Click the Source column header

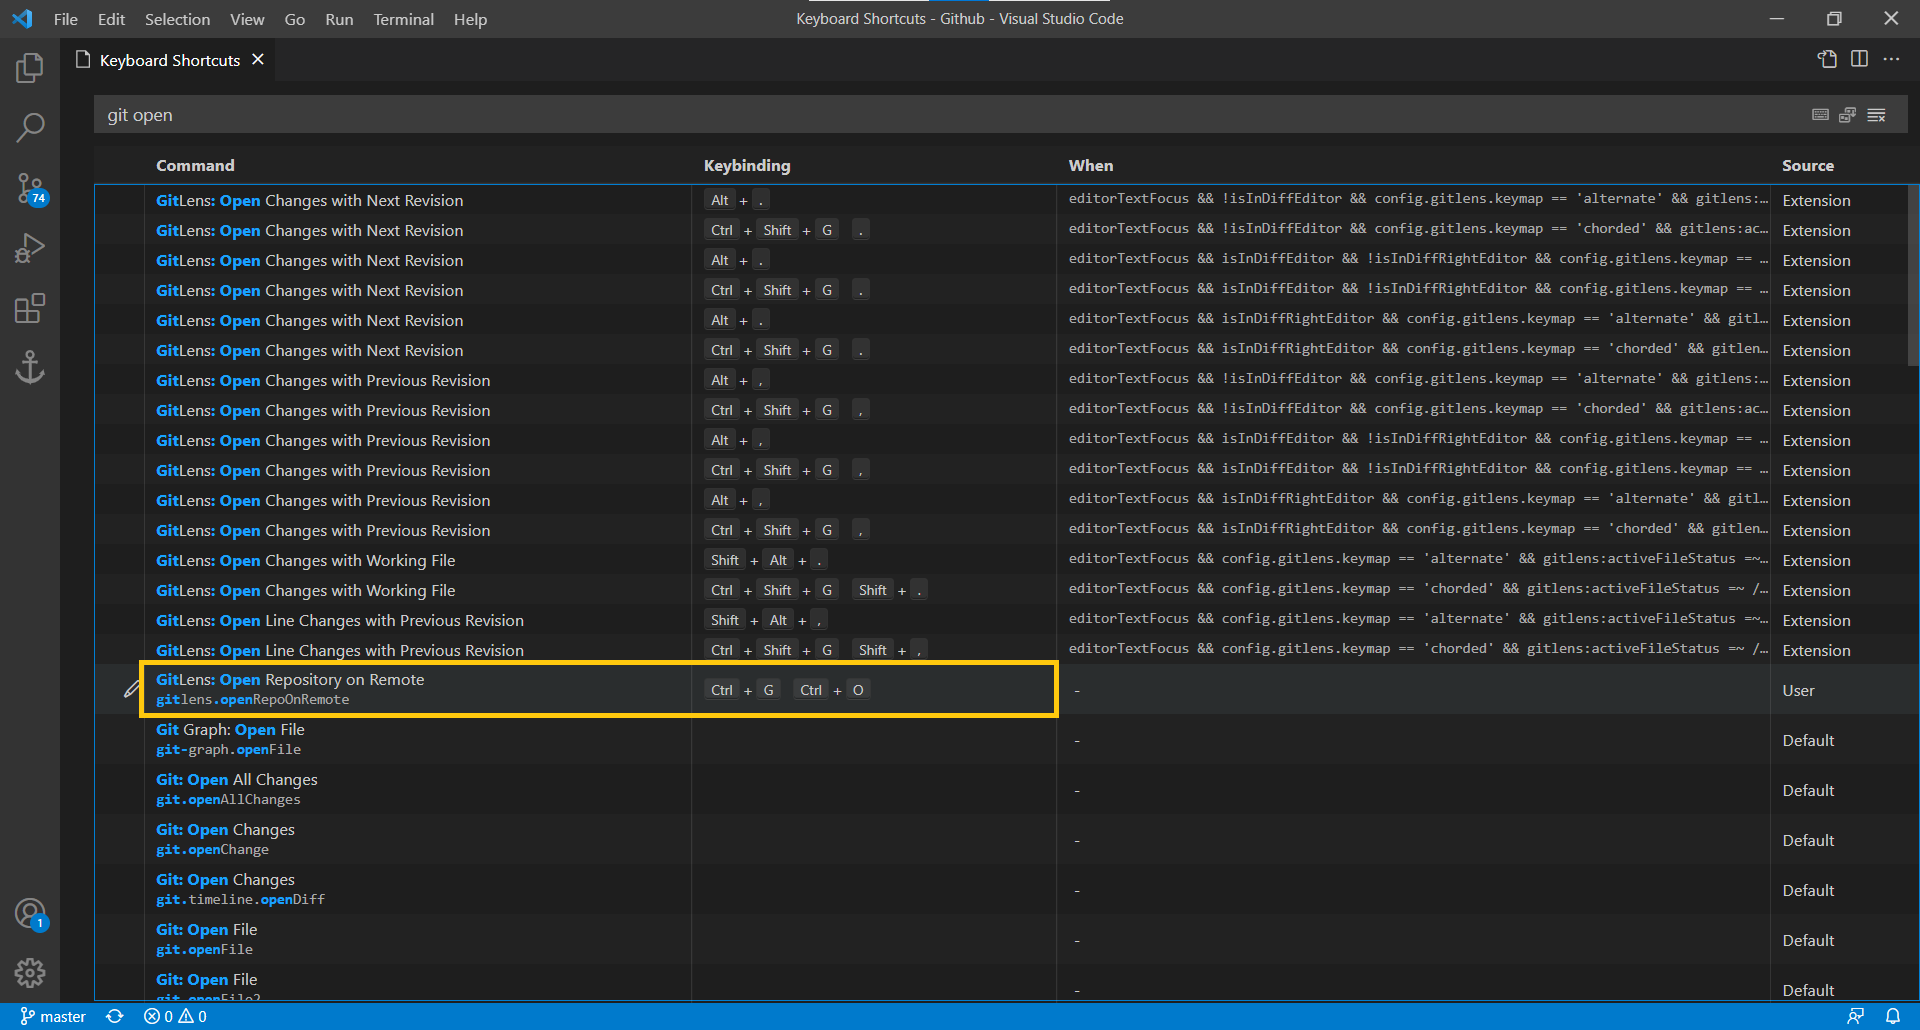coord(1807,166)
